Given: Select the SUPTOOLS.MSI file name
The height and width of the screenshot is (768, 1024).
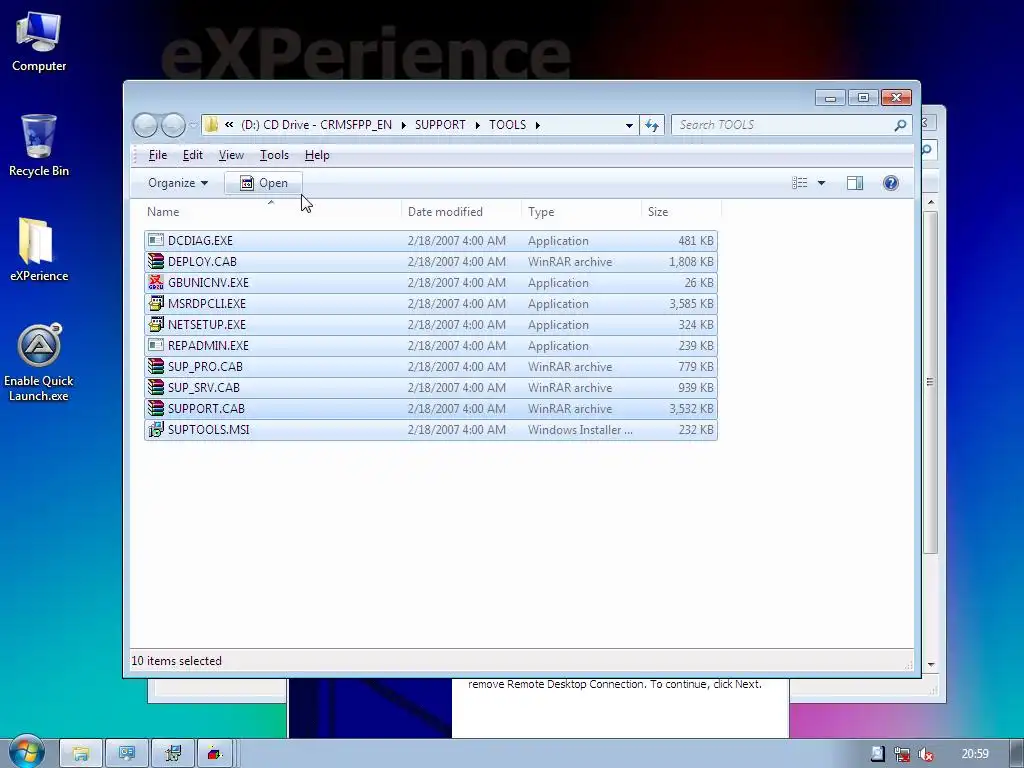Looking at the screenshot, I should pyautogui.click(x=208, y=429).
